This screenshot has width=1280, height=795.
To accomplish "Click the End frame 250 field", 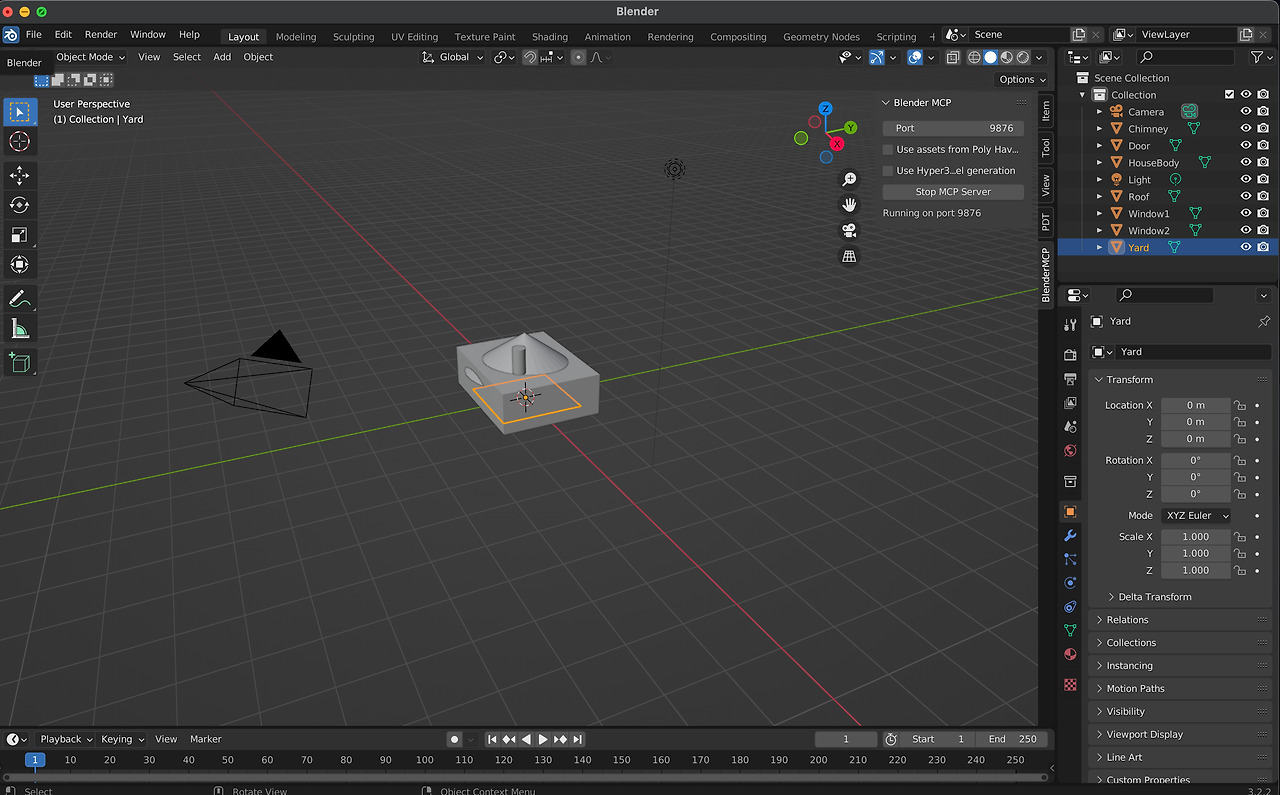I will click(1013, 739).
